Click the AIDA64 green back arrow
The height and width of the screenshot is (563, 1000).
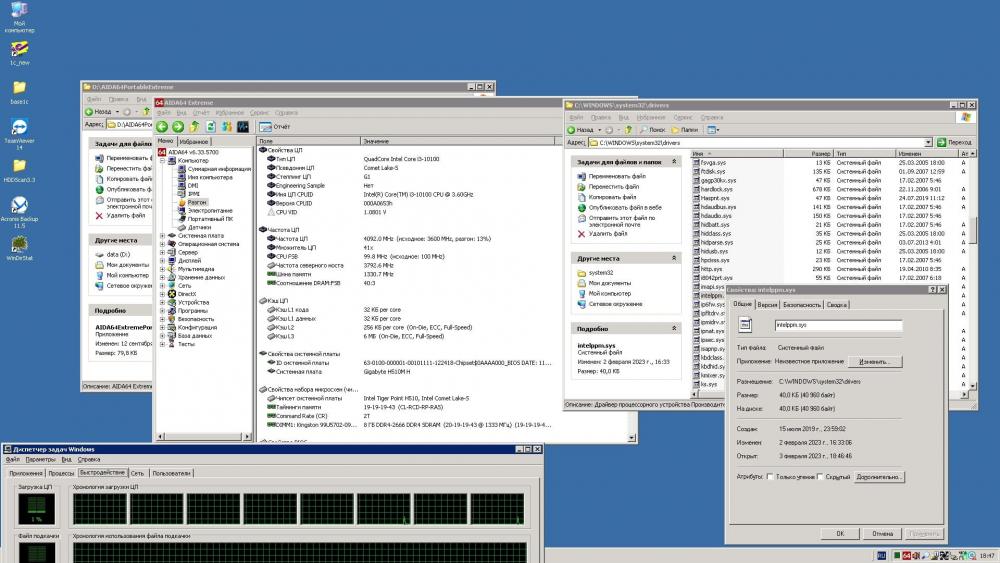162,127
